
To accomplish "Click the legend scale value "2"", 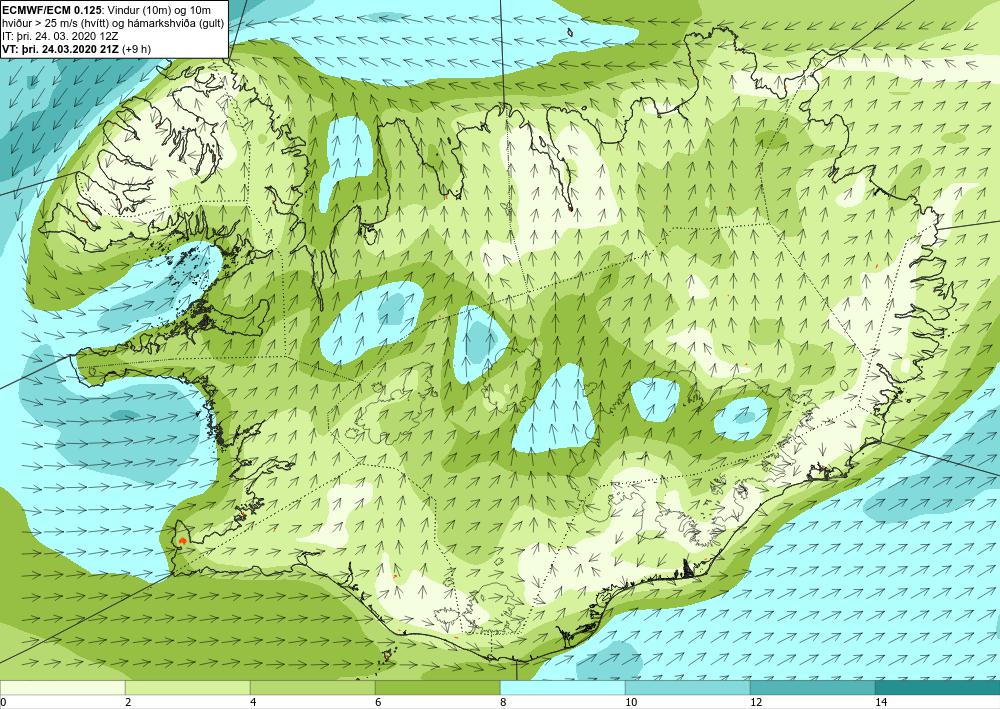I will (128, 702).
